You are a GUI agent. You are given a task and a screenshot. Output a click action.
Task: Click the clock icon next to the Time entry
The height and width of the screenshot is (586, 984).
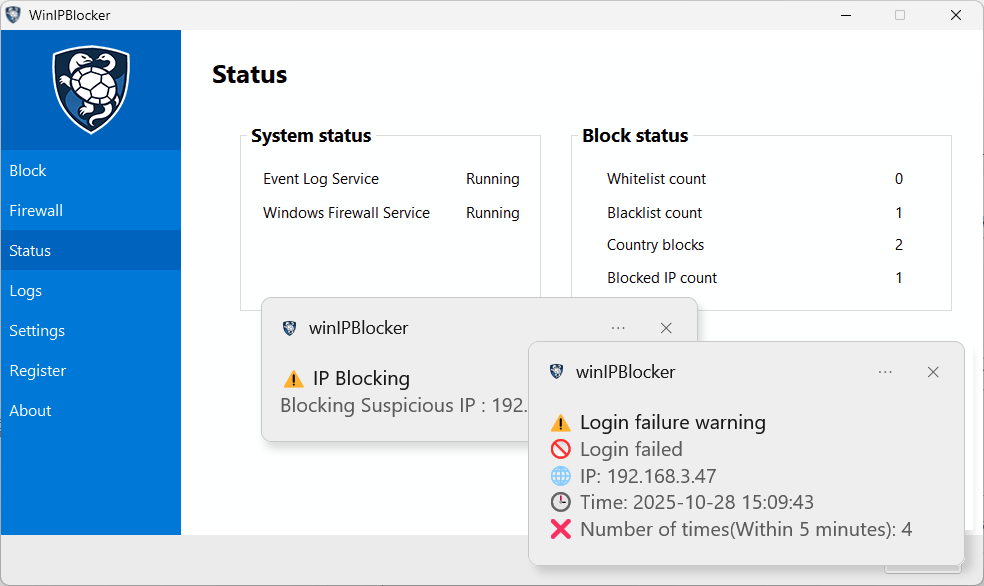coord(560,502)
